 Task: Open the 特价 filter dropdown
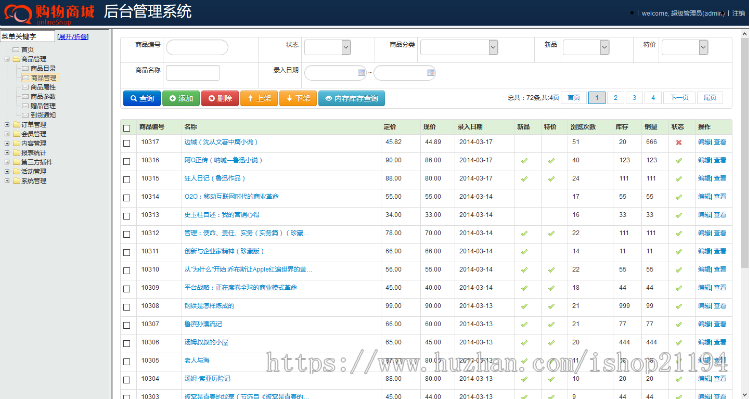point(684,47)
